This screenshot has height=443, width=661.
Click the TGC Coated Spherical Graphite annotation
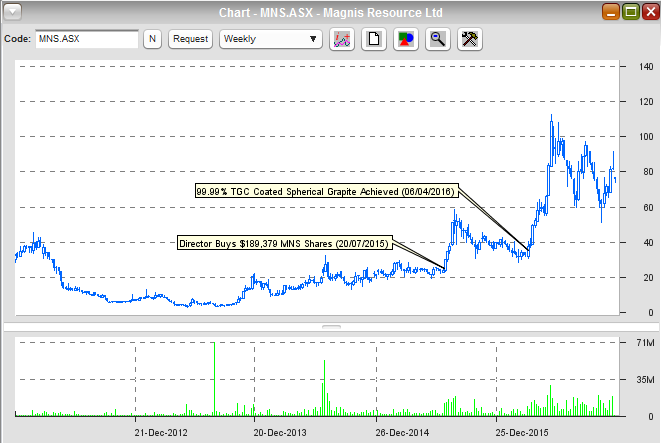coord(327,191)
